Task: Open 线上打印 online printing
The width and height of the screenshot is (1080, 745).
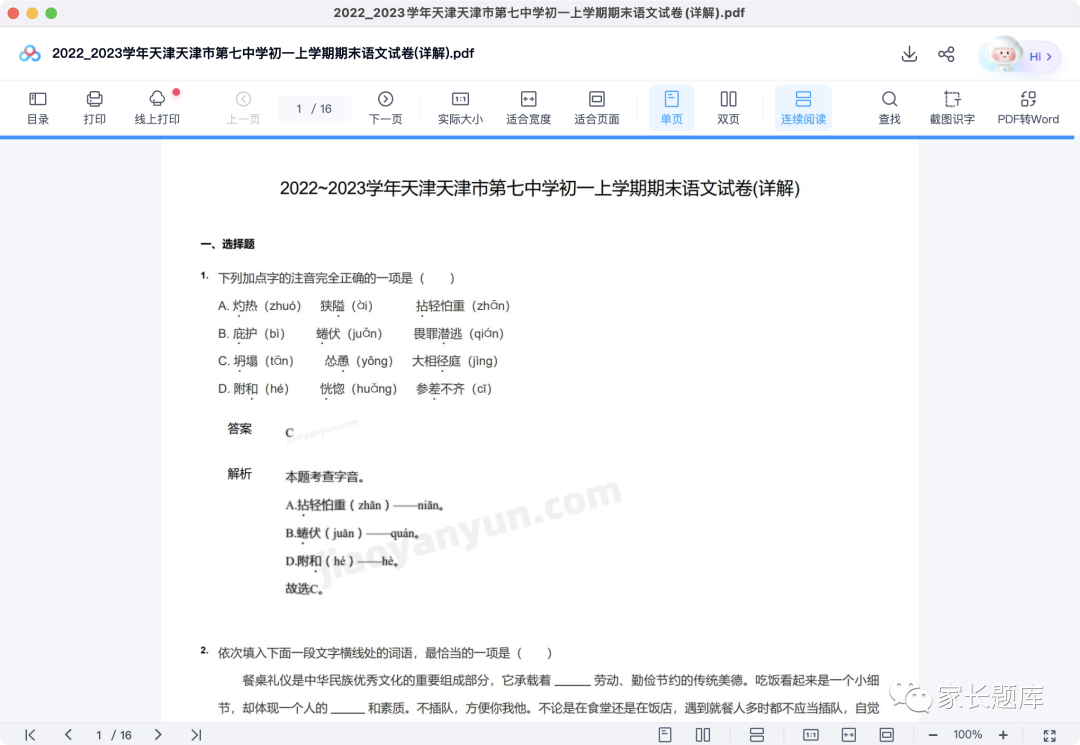Action: [x=157, y=108]
